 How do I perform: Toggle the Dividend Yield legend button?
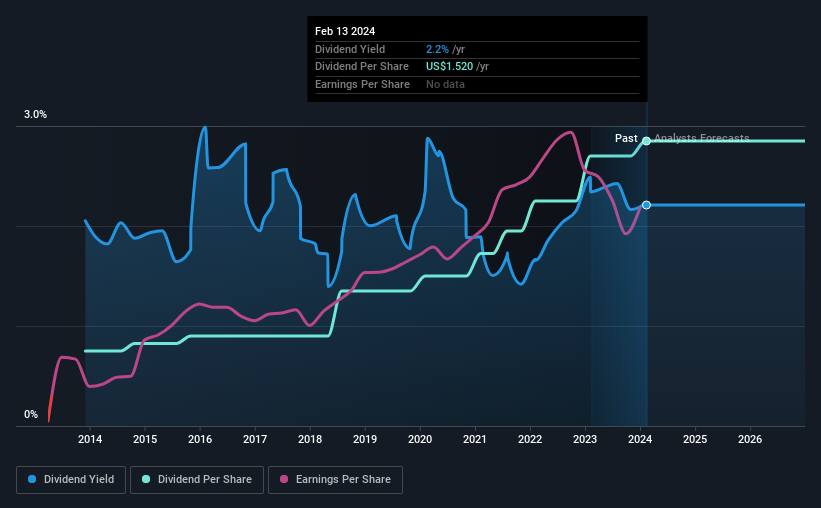(x=71, y=480)
